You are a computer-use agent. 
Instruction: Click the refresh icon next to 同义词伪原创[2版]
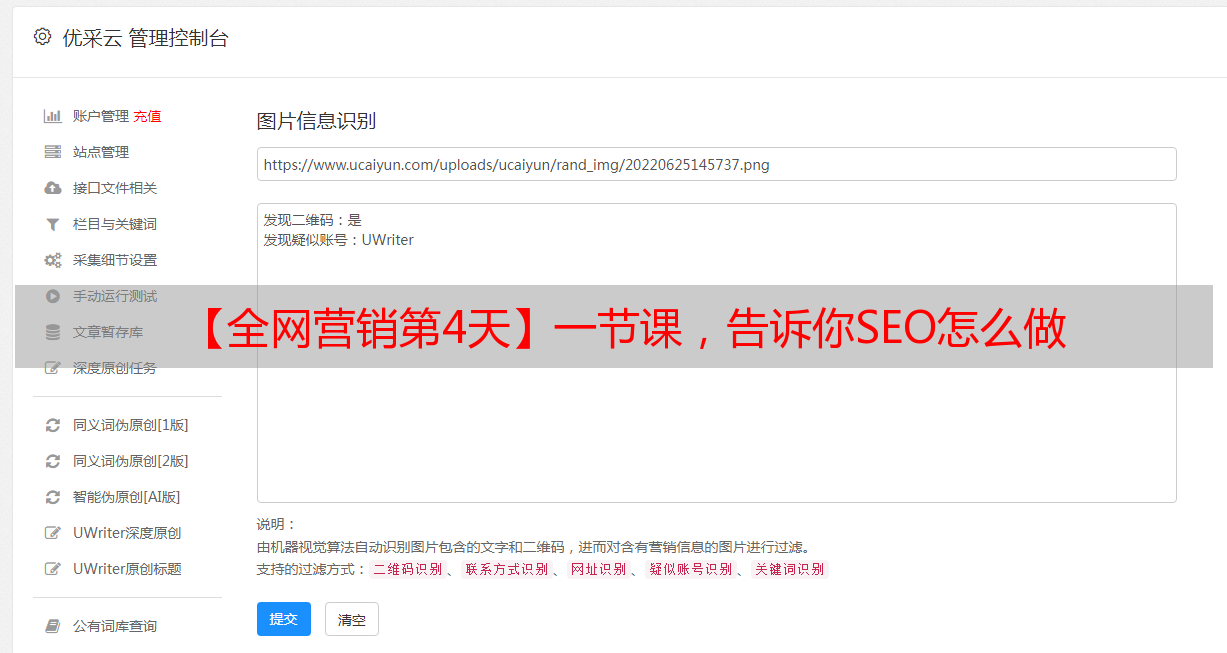point(53,461)
